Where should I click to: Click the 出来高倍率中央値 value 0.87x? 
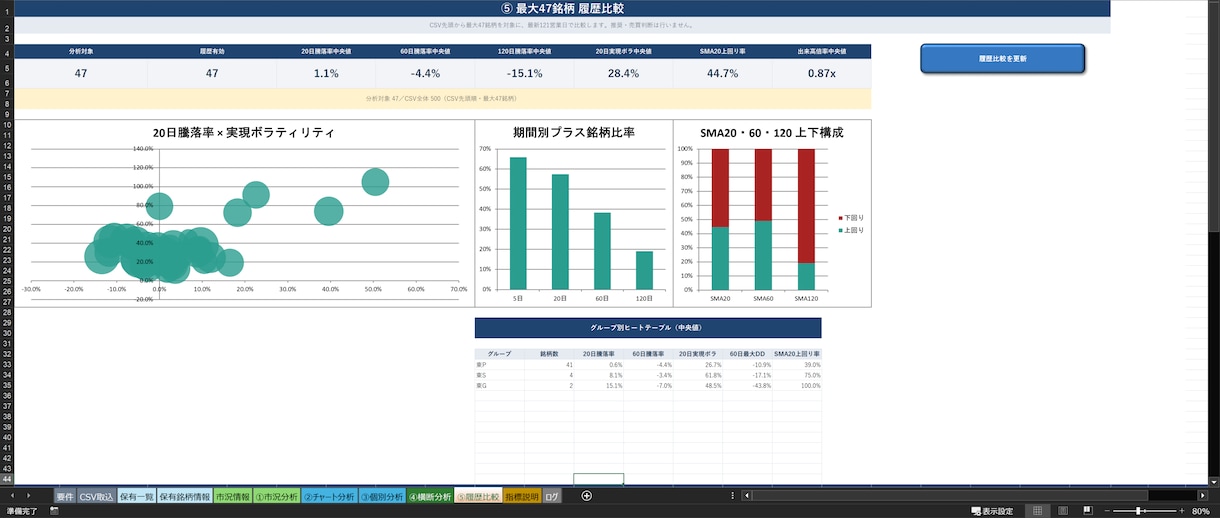(821, 74)
